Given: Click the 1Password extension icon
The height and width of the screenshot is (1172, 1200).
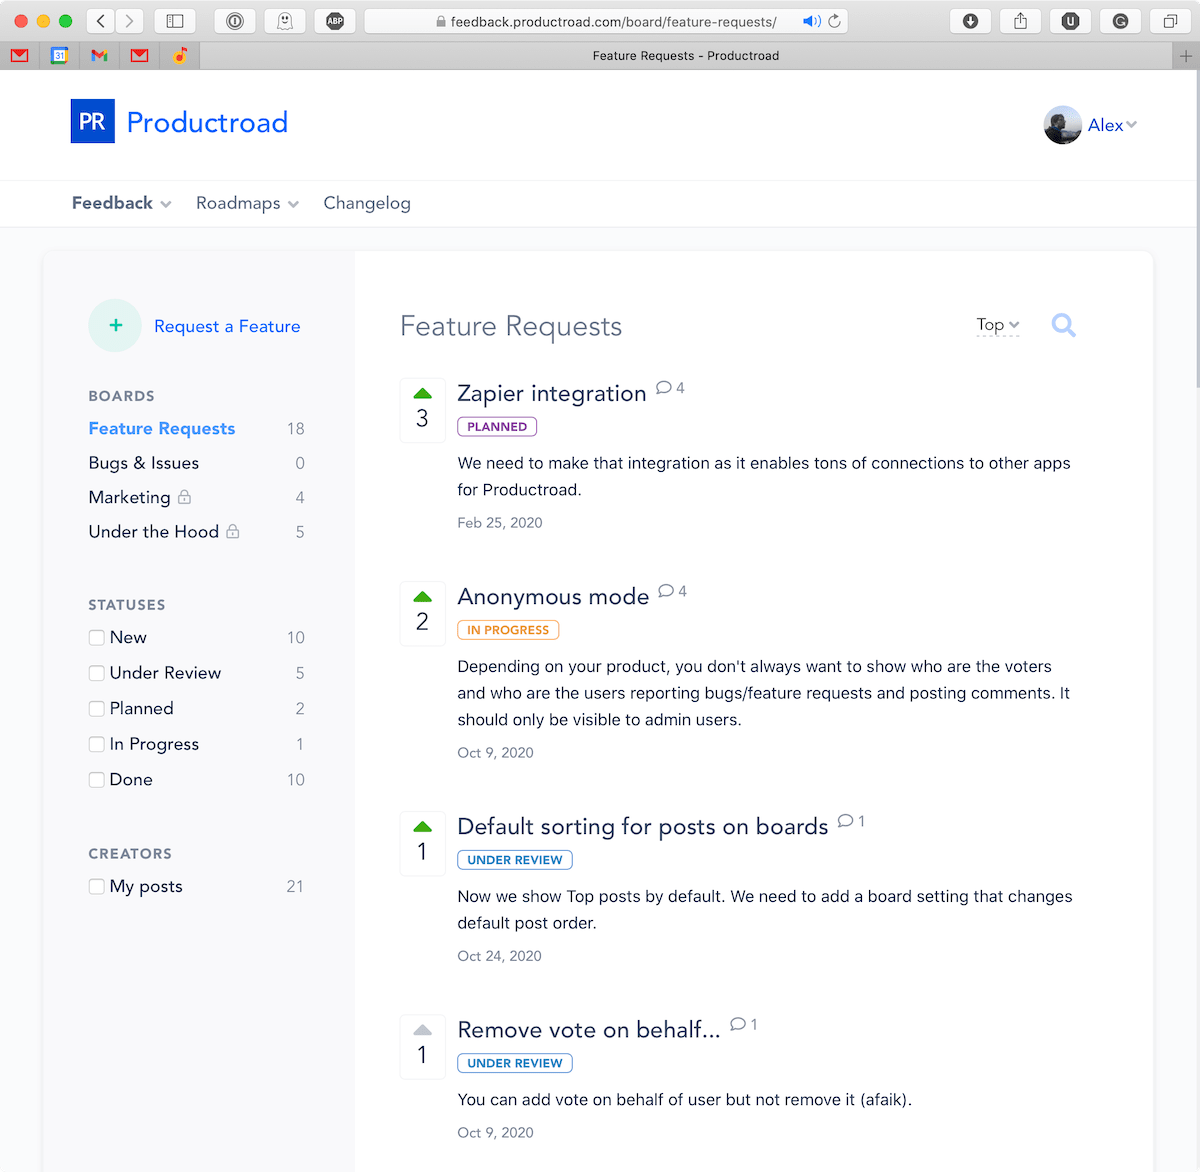Looking at the screenshot, I should pos(235,20).
